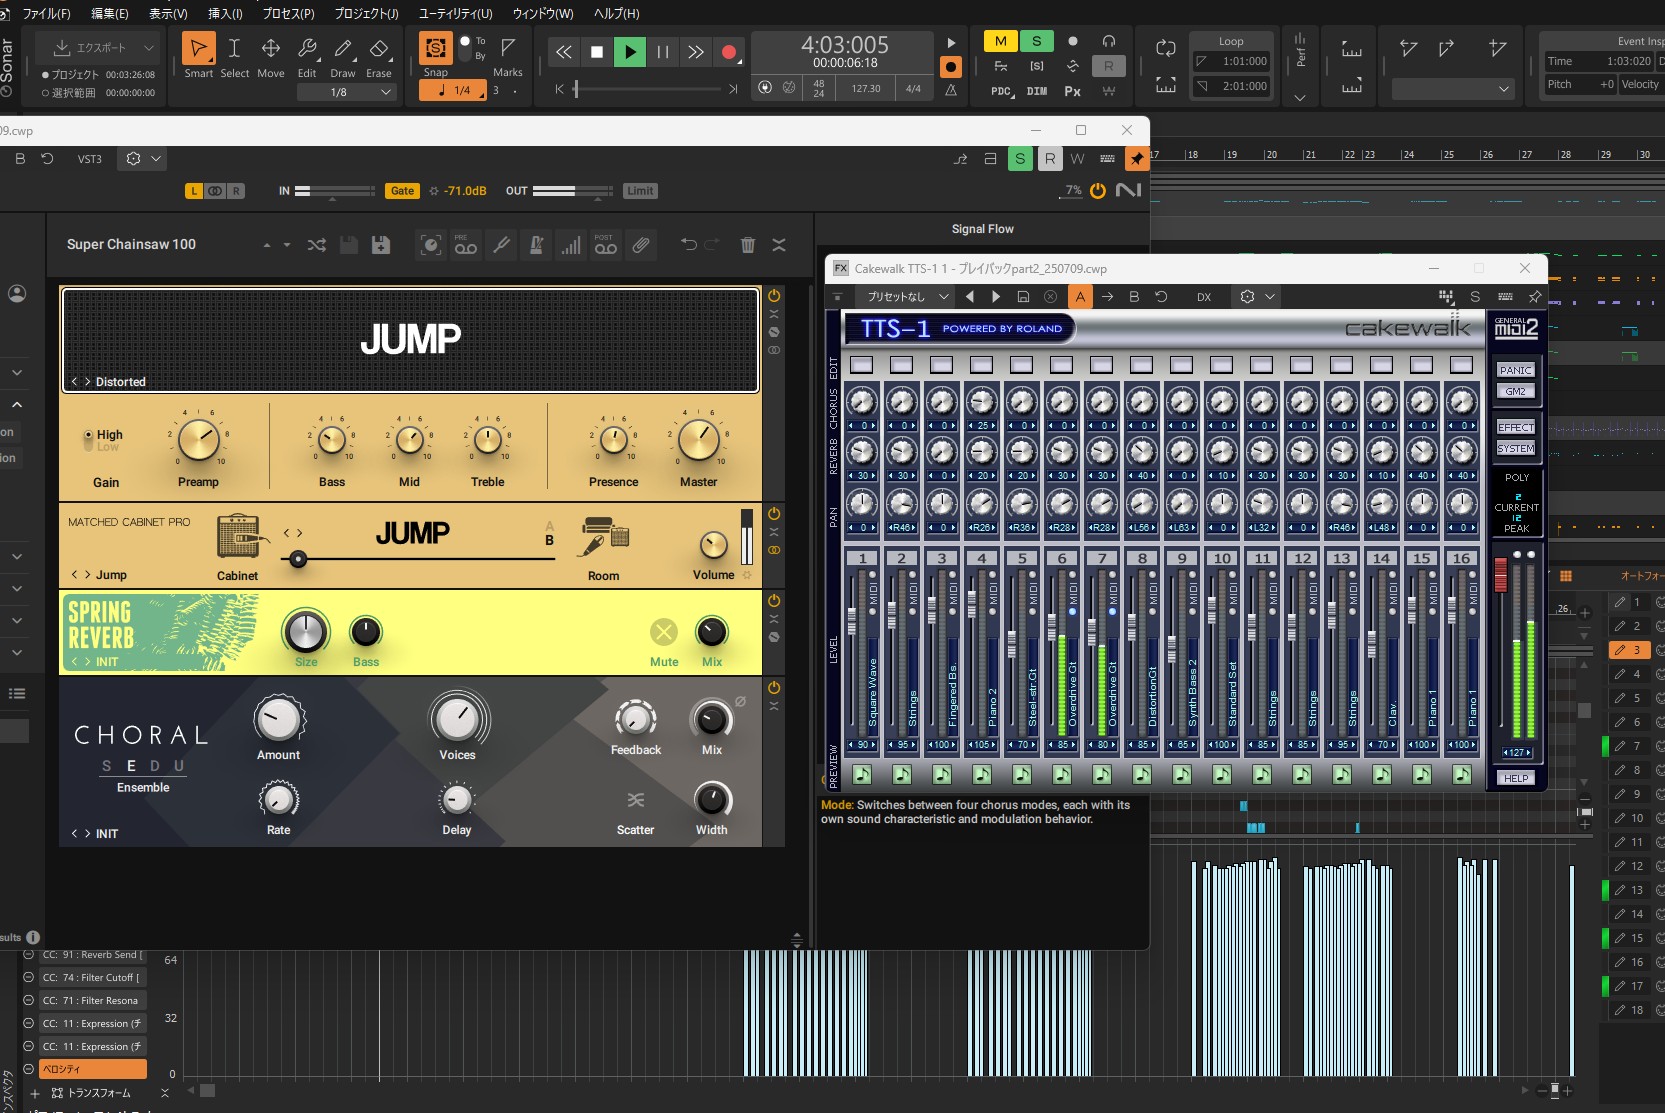Open the Edit (編集) menu
The height and width of the screenshot is (1113, 1665).
pyautogui.click(x=110, y=13)
